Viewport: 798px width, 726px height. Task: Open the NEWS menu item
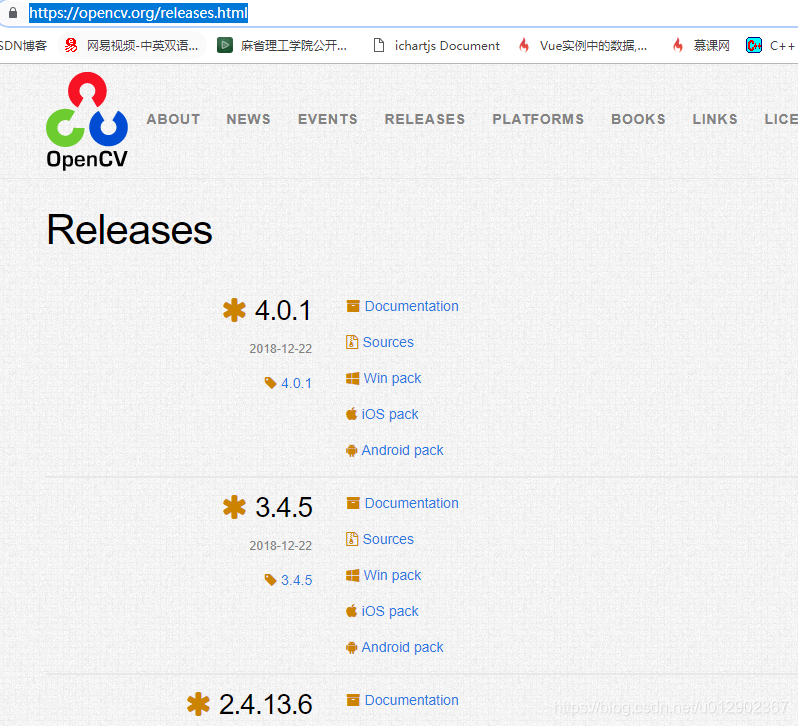(248, 119)
